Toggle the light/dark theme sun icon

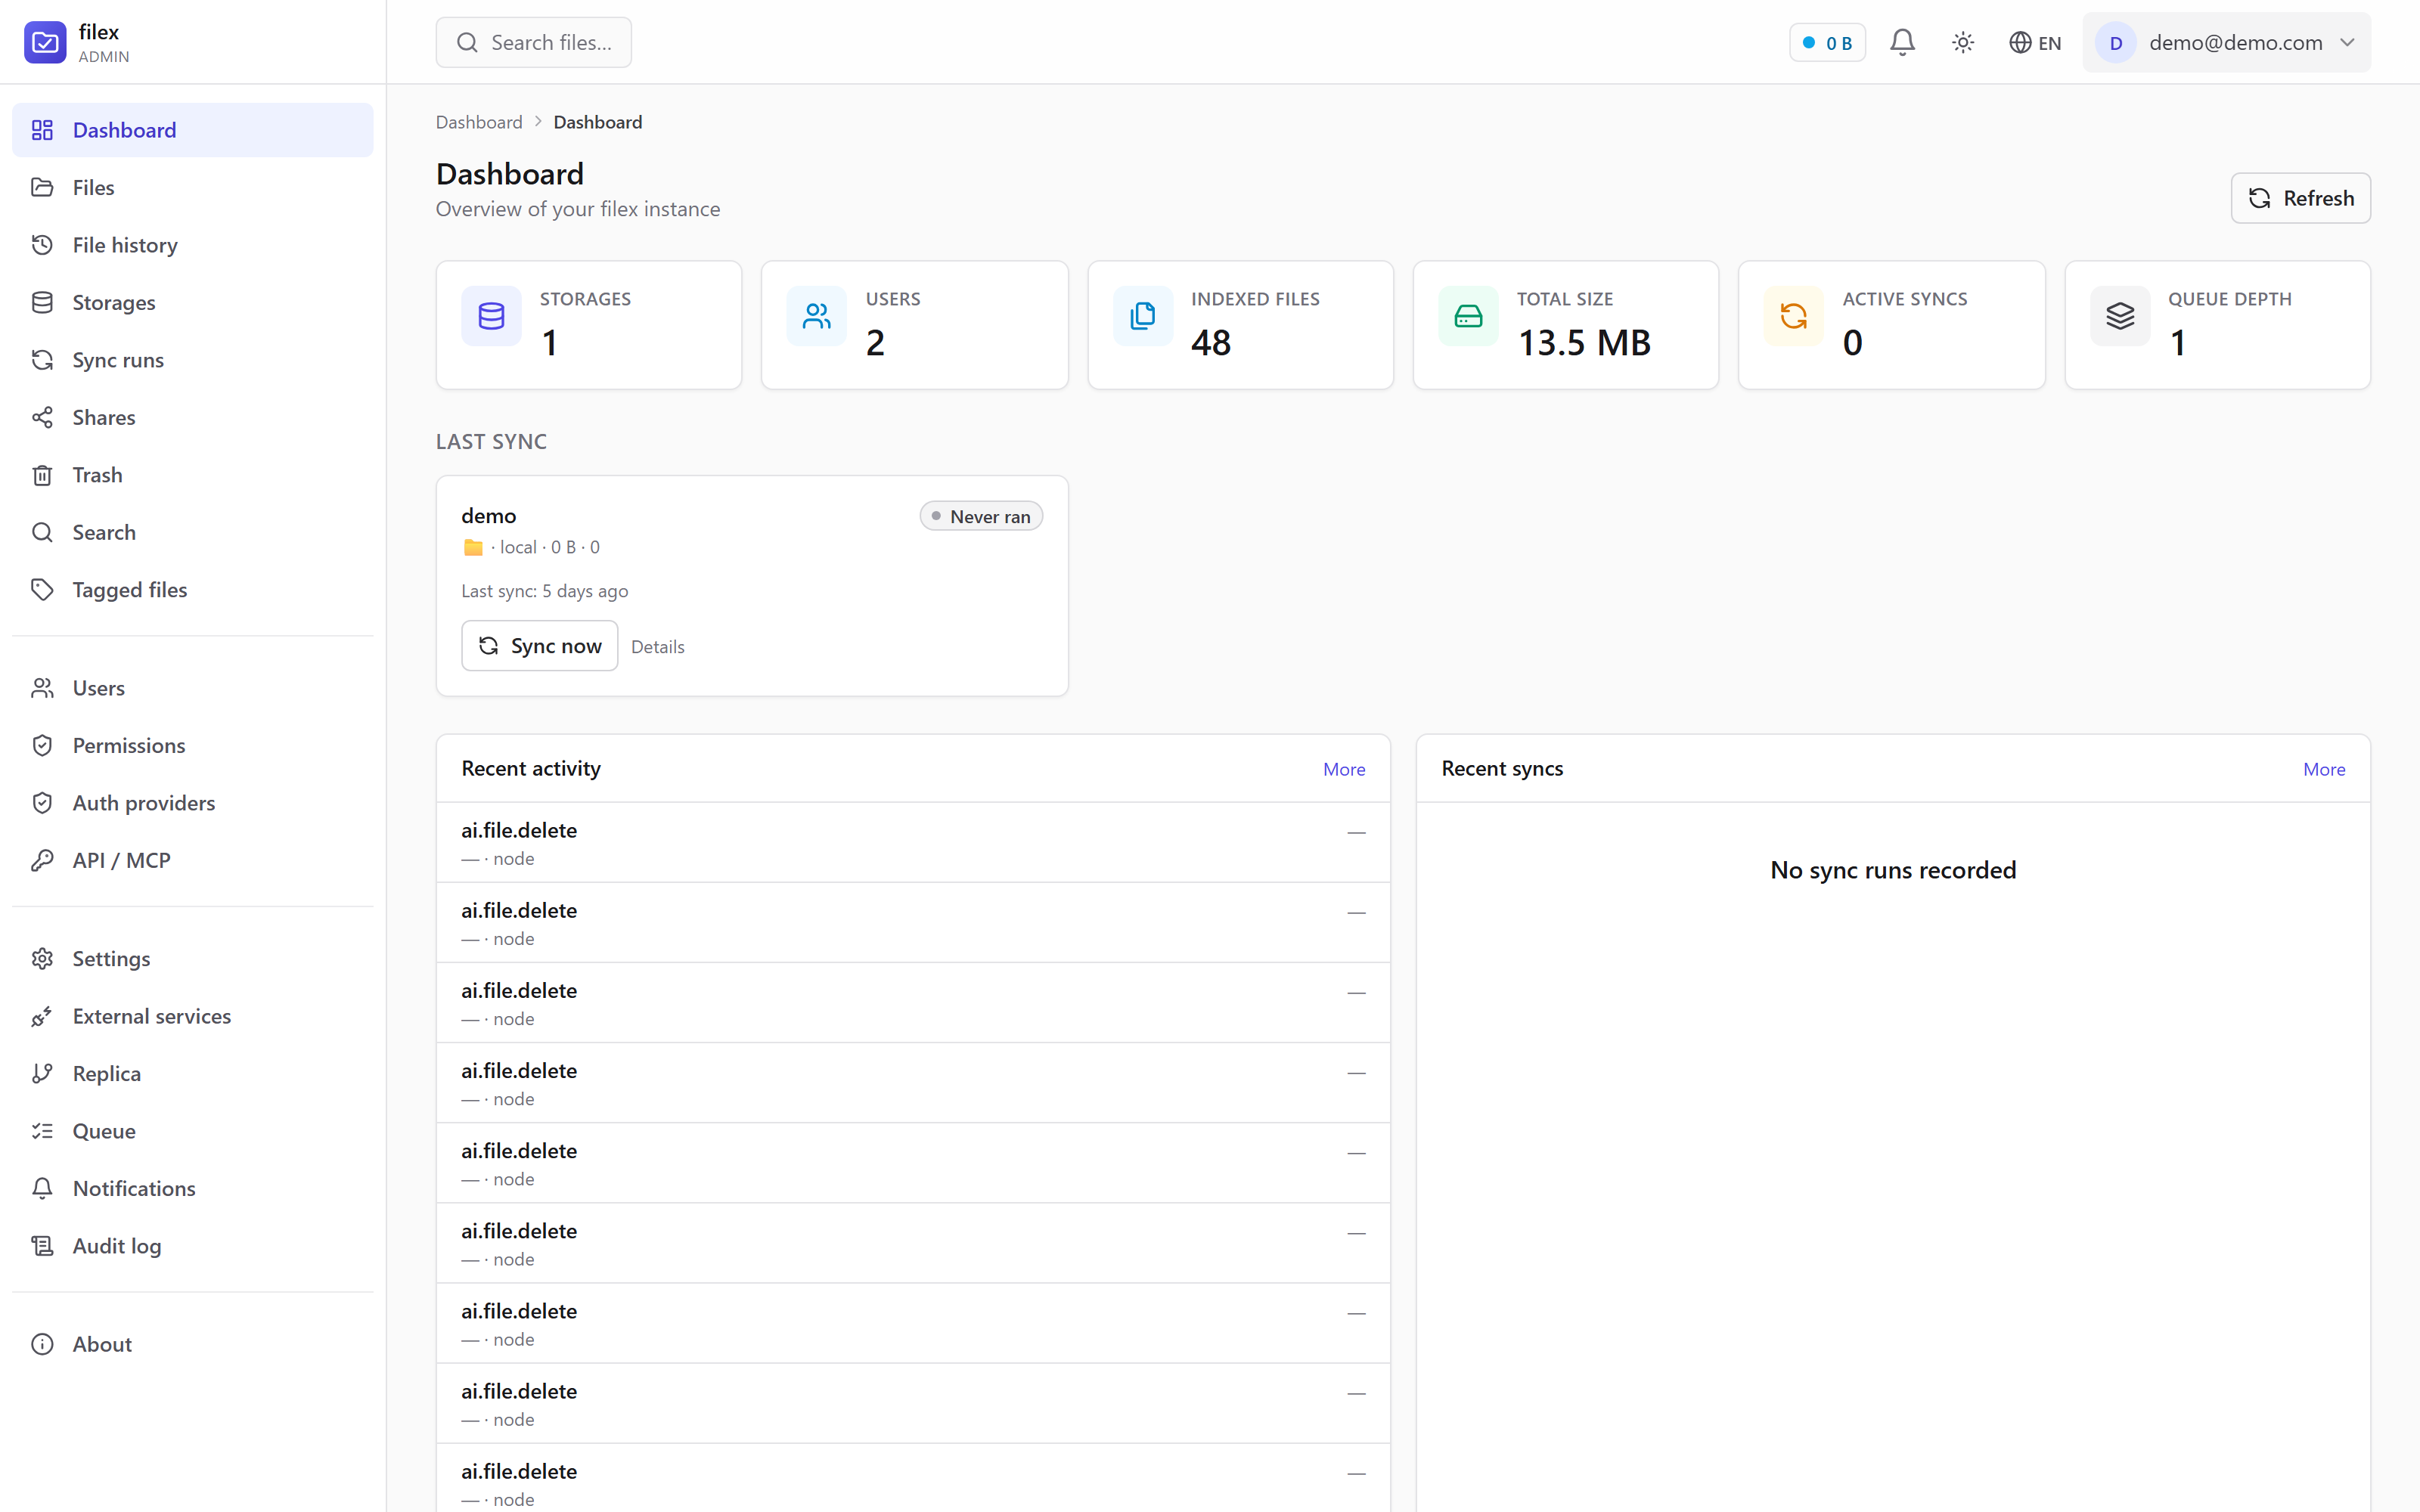click(x=1963, y=42)
